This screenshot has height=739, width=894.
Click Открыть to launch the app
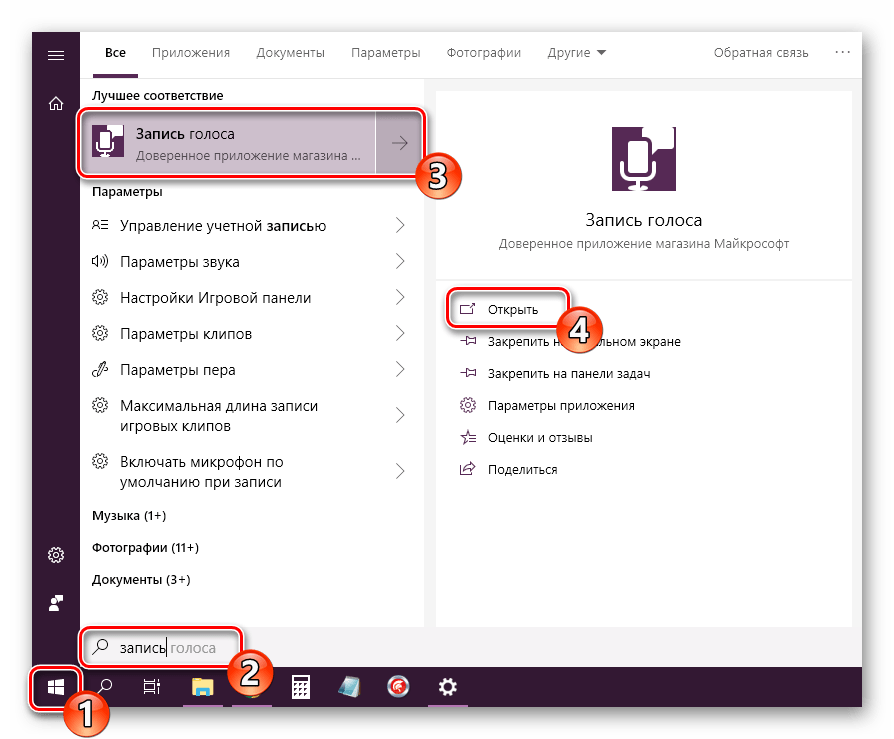point(512,309)
